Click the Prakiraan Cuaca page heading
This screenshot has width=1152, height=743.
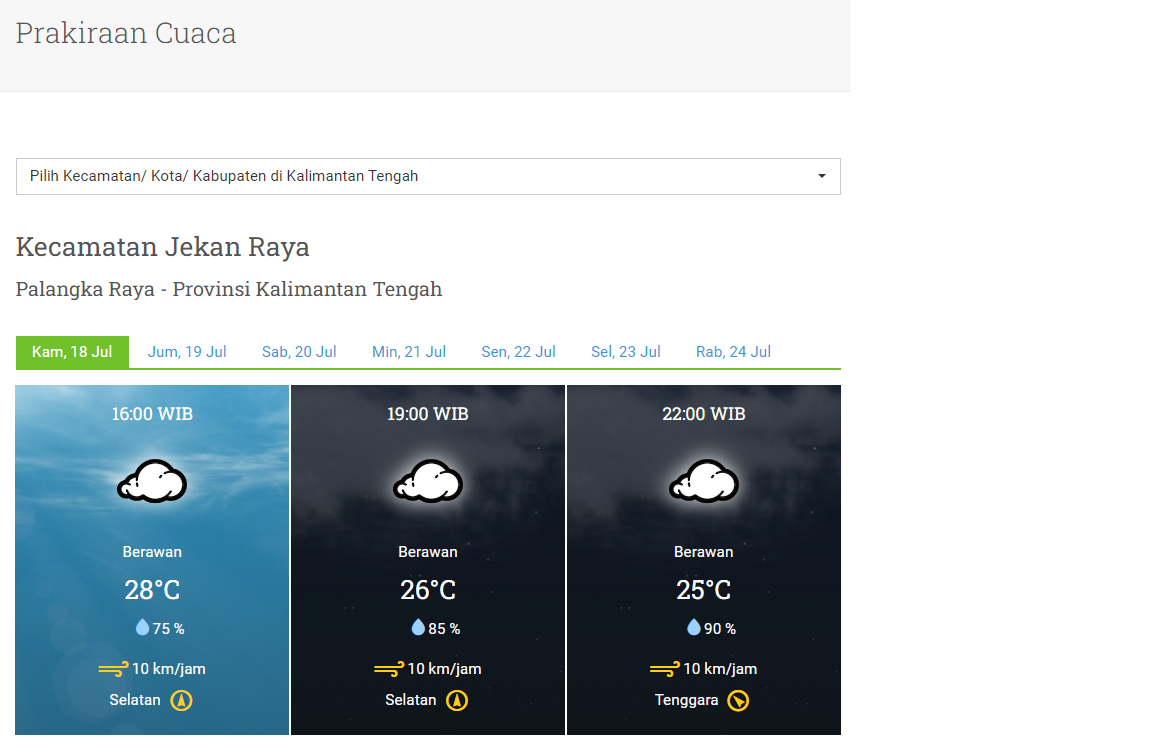click(126, 33)
